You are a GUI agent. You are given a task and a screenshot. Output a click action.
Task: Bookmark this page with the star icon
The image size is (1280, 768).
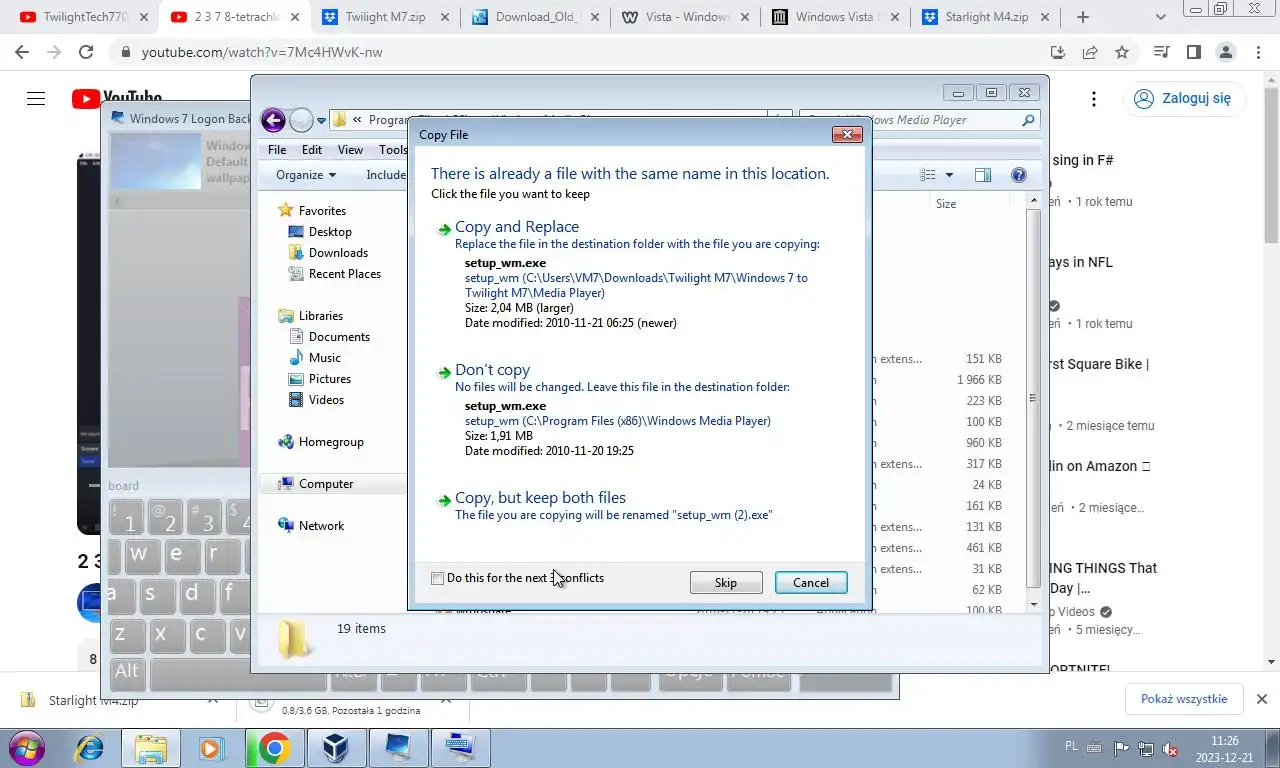1122,52
